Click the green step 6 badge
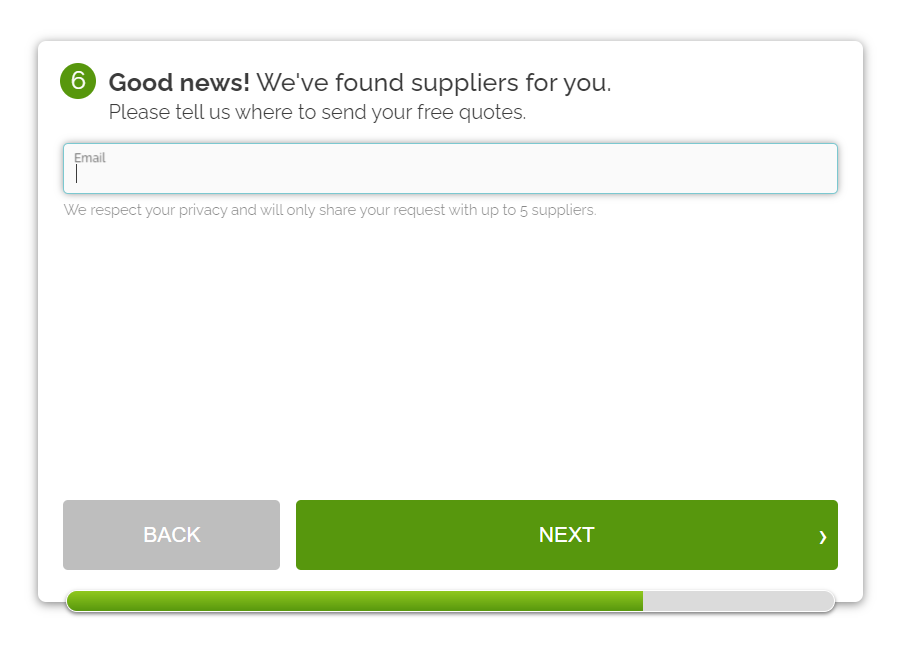 point(78,81)
